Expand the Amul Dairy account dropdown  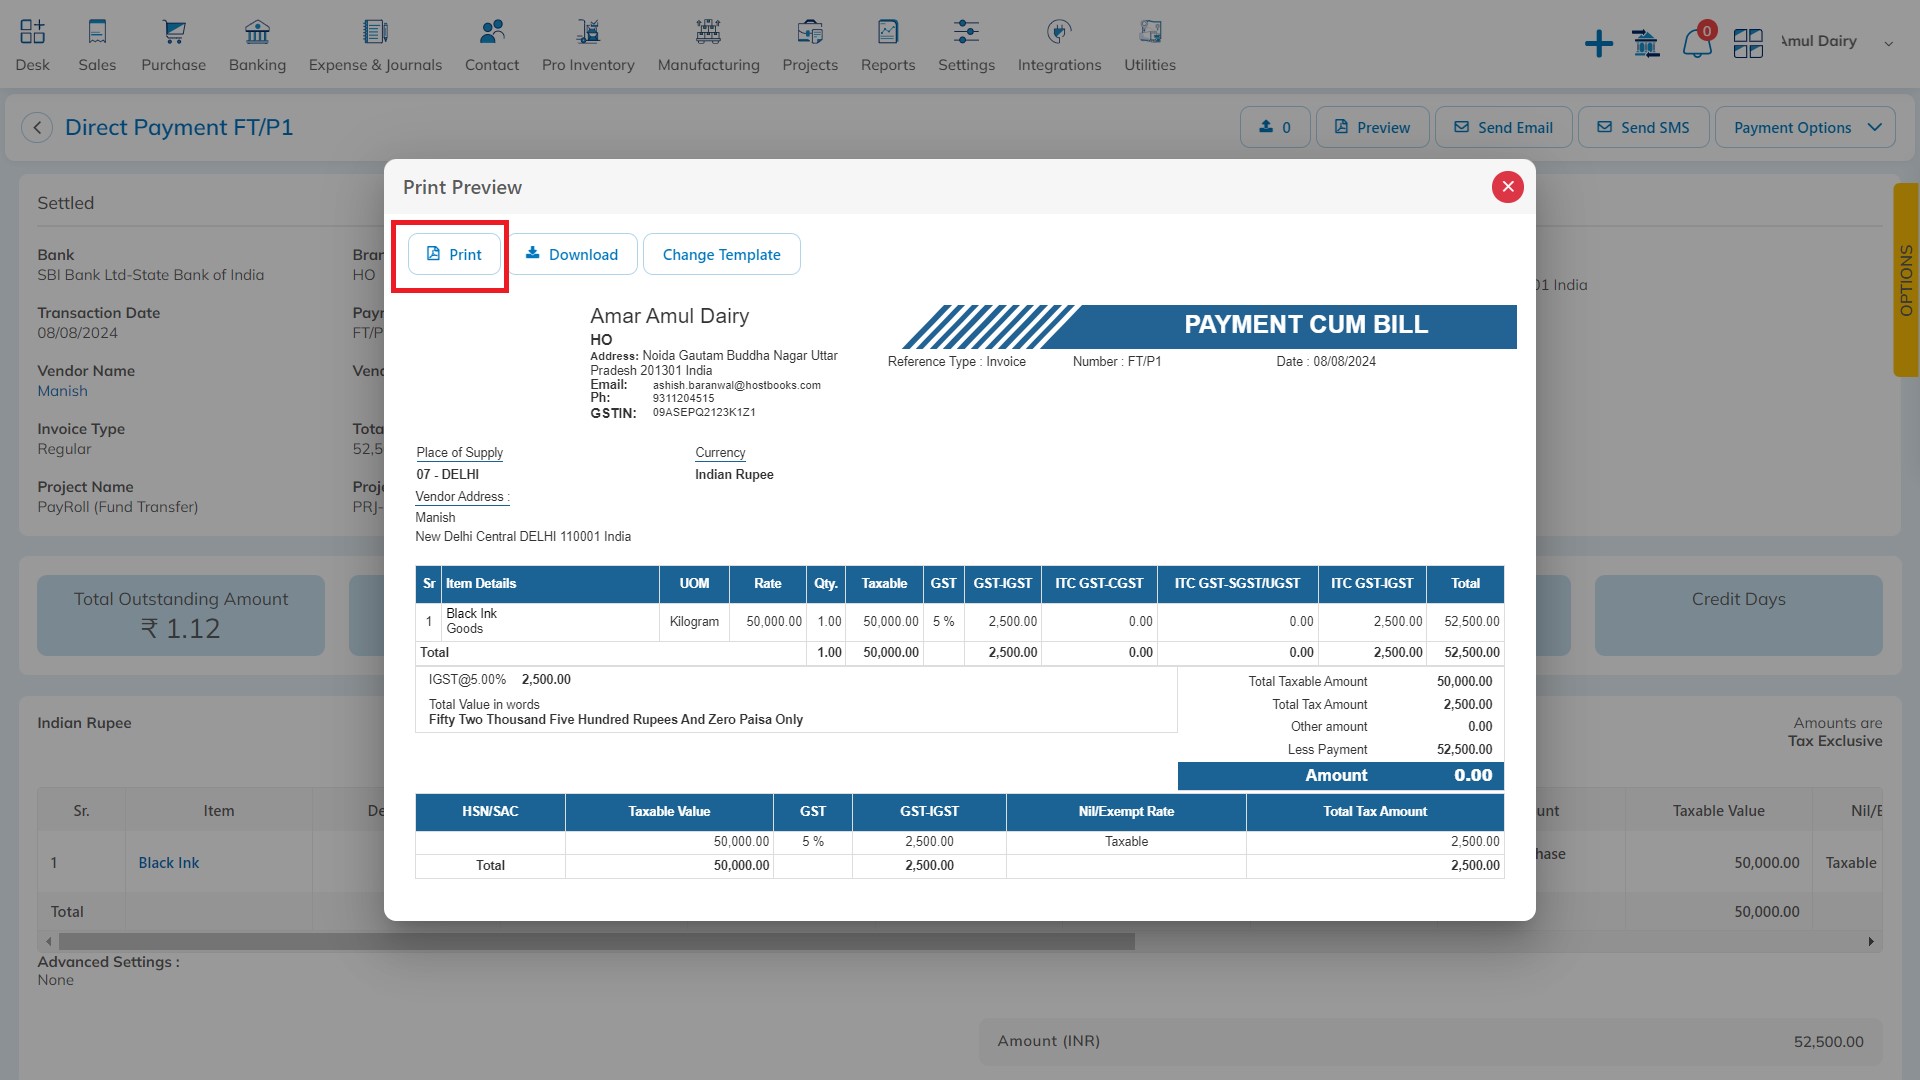[1888, 43]
